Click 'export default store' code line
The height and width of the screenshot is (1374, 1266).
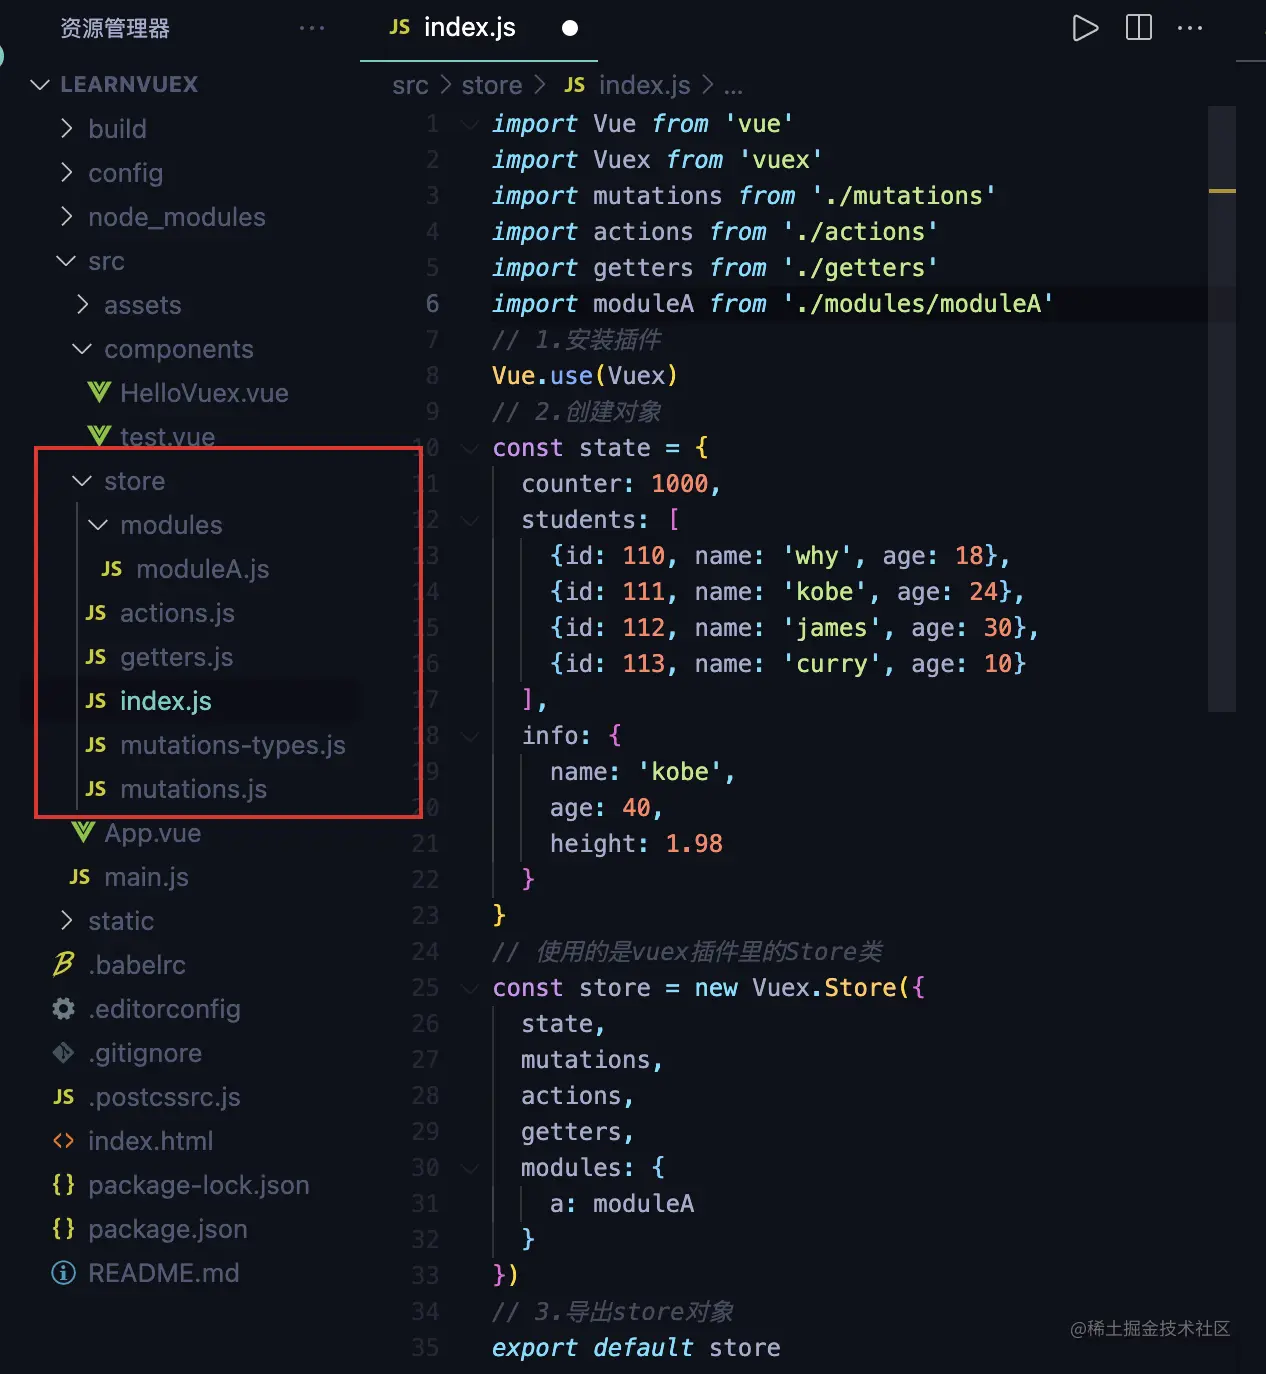coord(636,1347)
